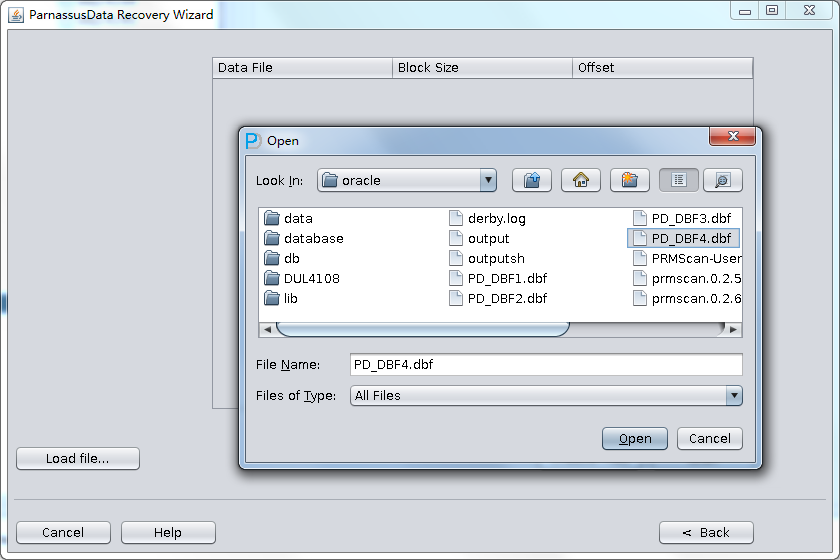Viewport: 840px width, 560px height.
Task: Select the lib folder
Action: pos(281,298)
